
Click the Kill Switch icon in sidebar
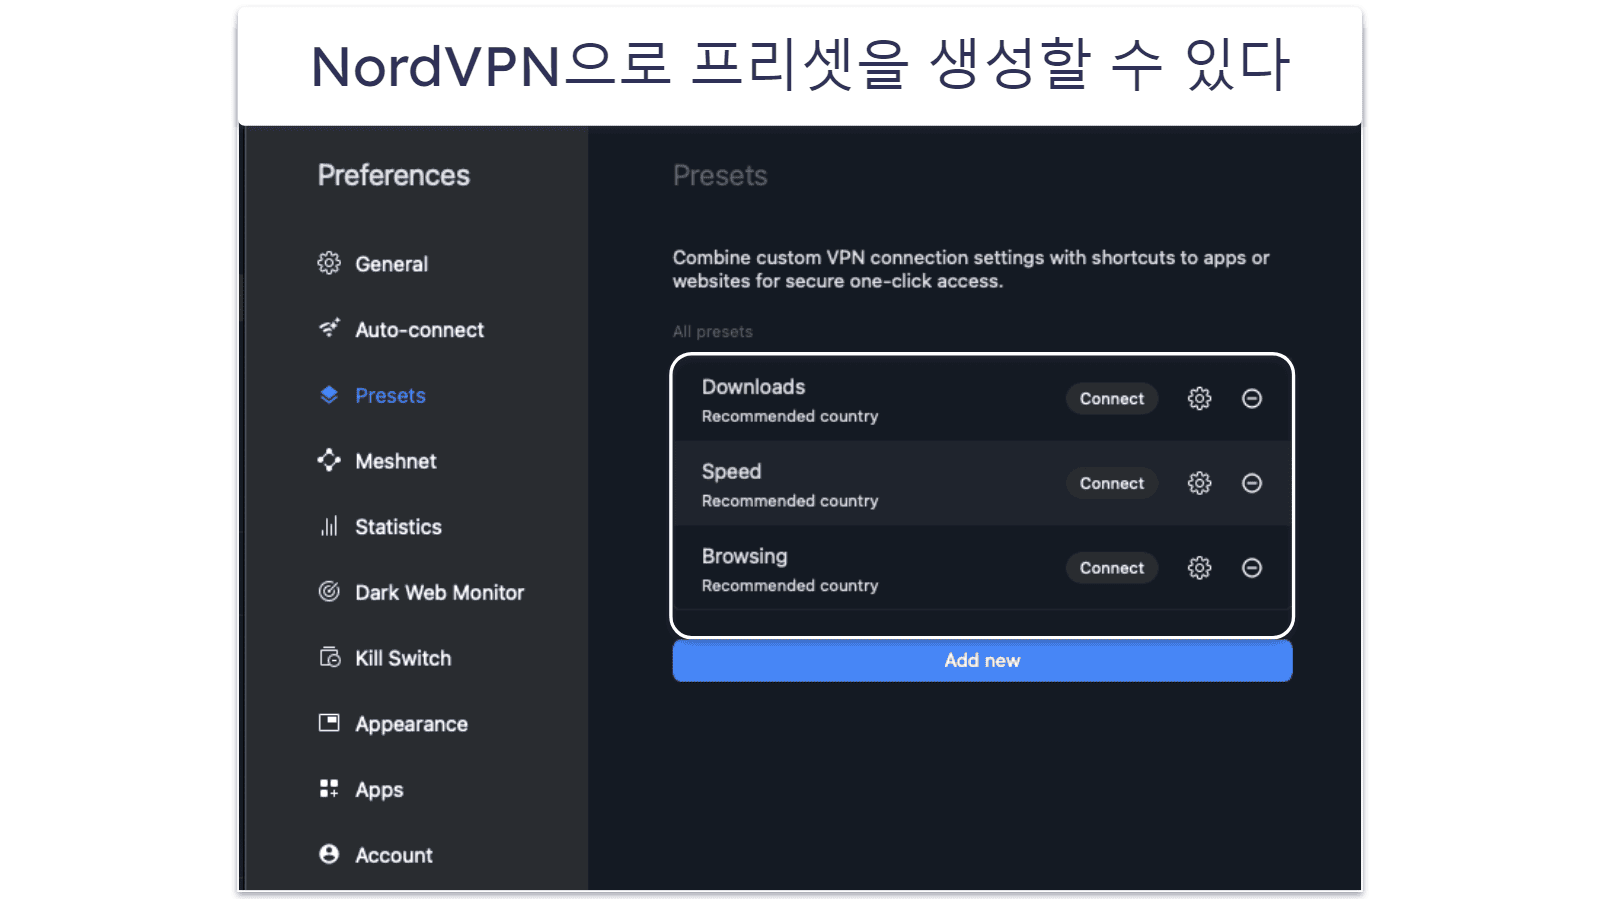[329, 657]
